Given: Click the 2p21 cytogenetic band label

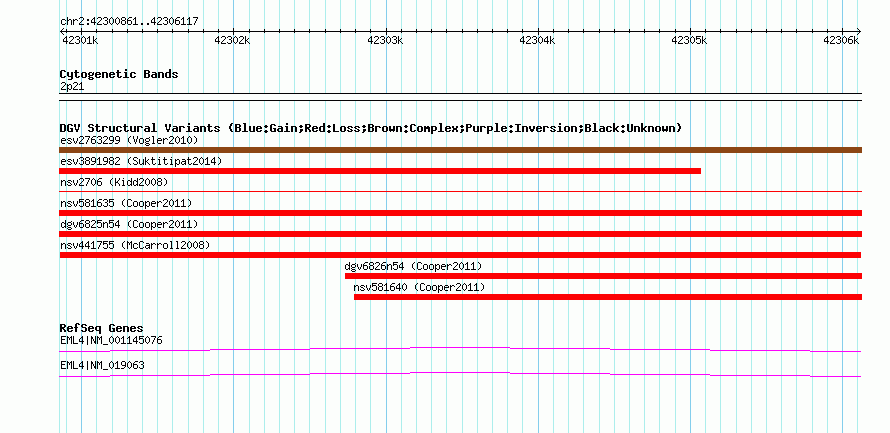Looking at the screenshot, I should pos(72,87).
